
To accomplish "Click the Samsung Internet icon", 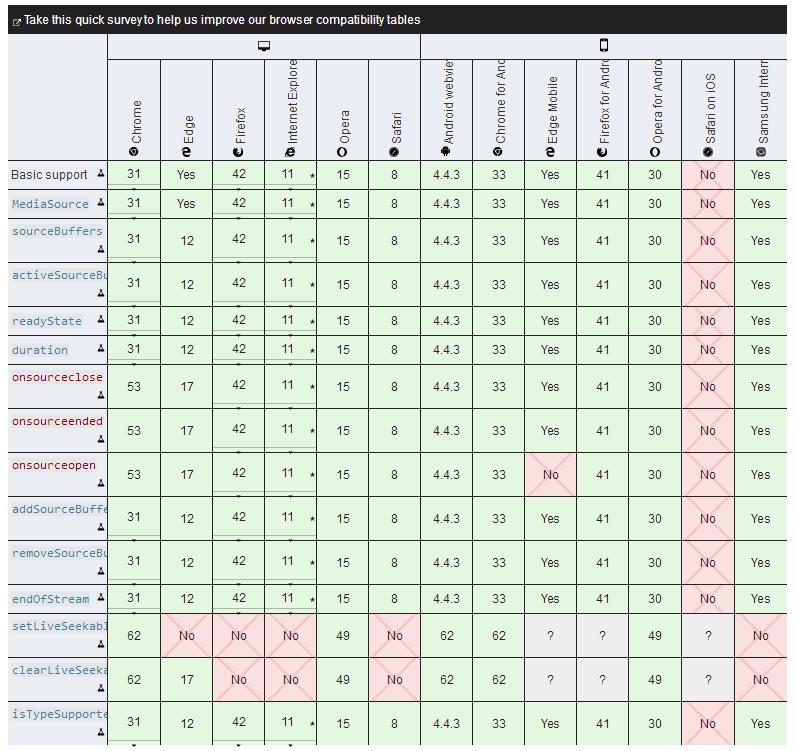I will 760,151.
